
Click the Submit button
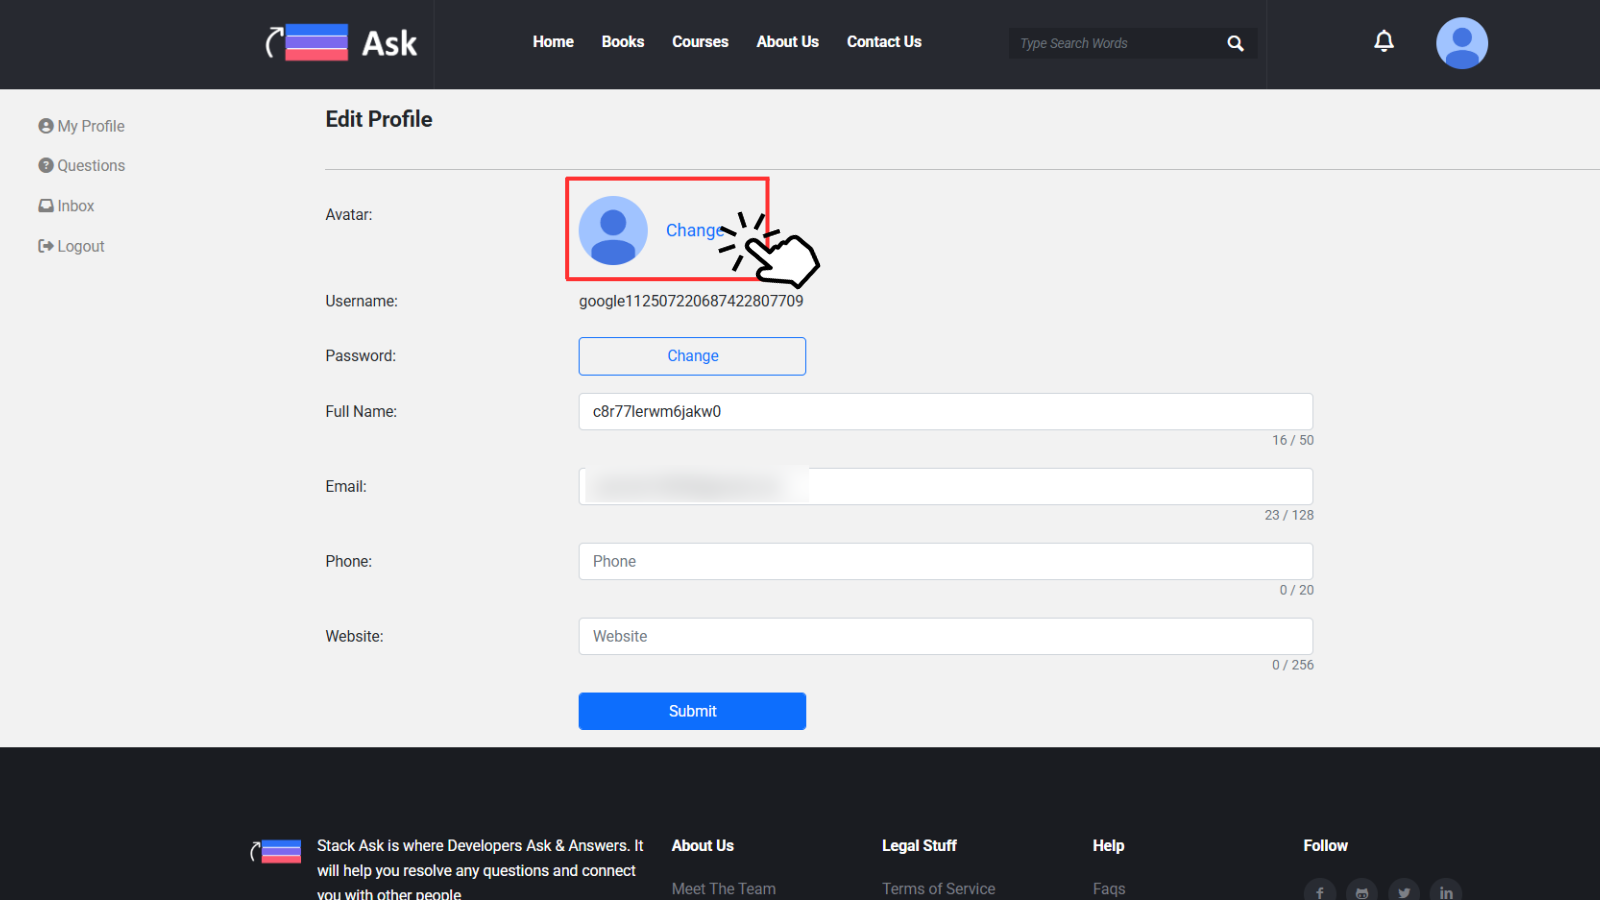click(692, 711)
